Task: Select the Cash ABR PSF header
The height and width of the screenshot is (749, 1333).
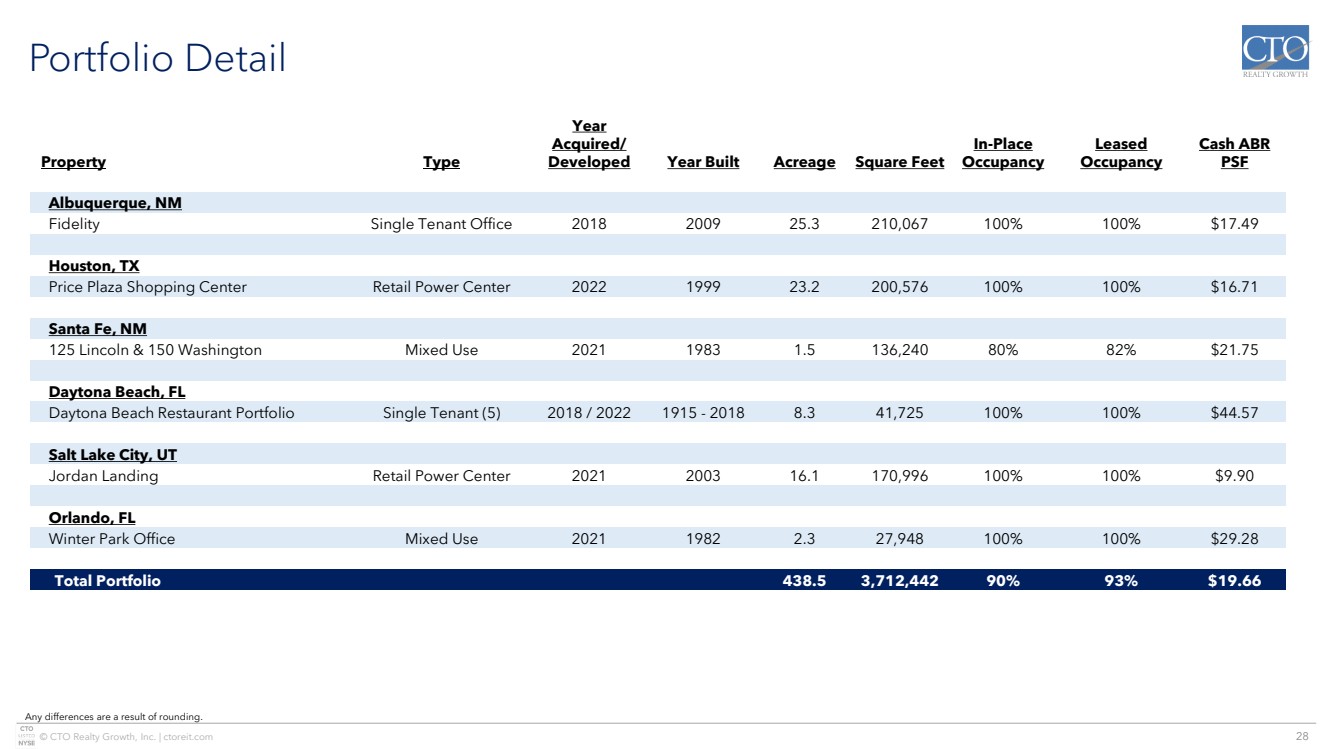Action: [x=1234, y=153]
